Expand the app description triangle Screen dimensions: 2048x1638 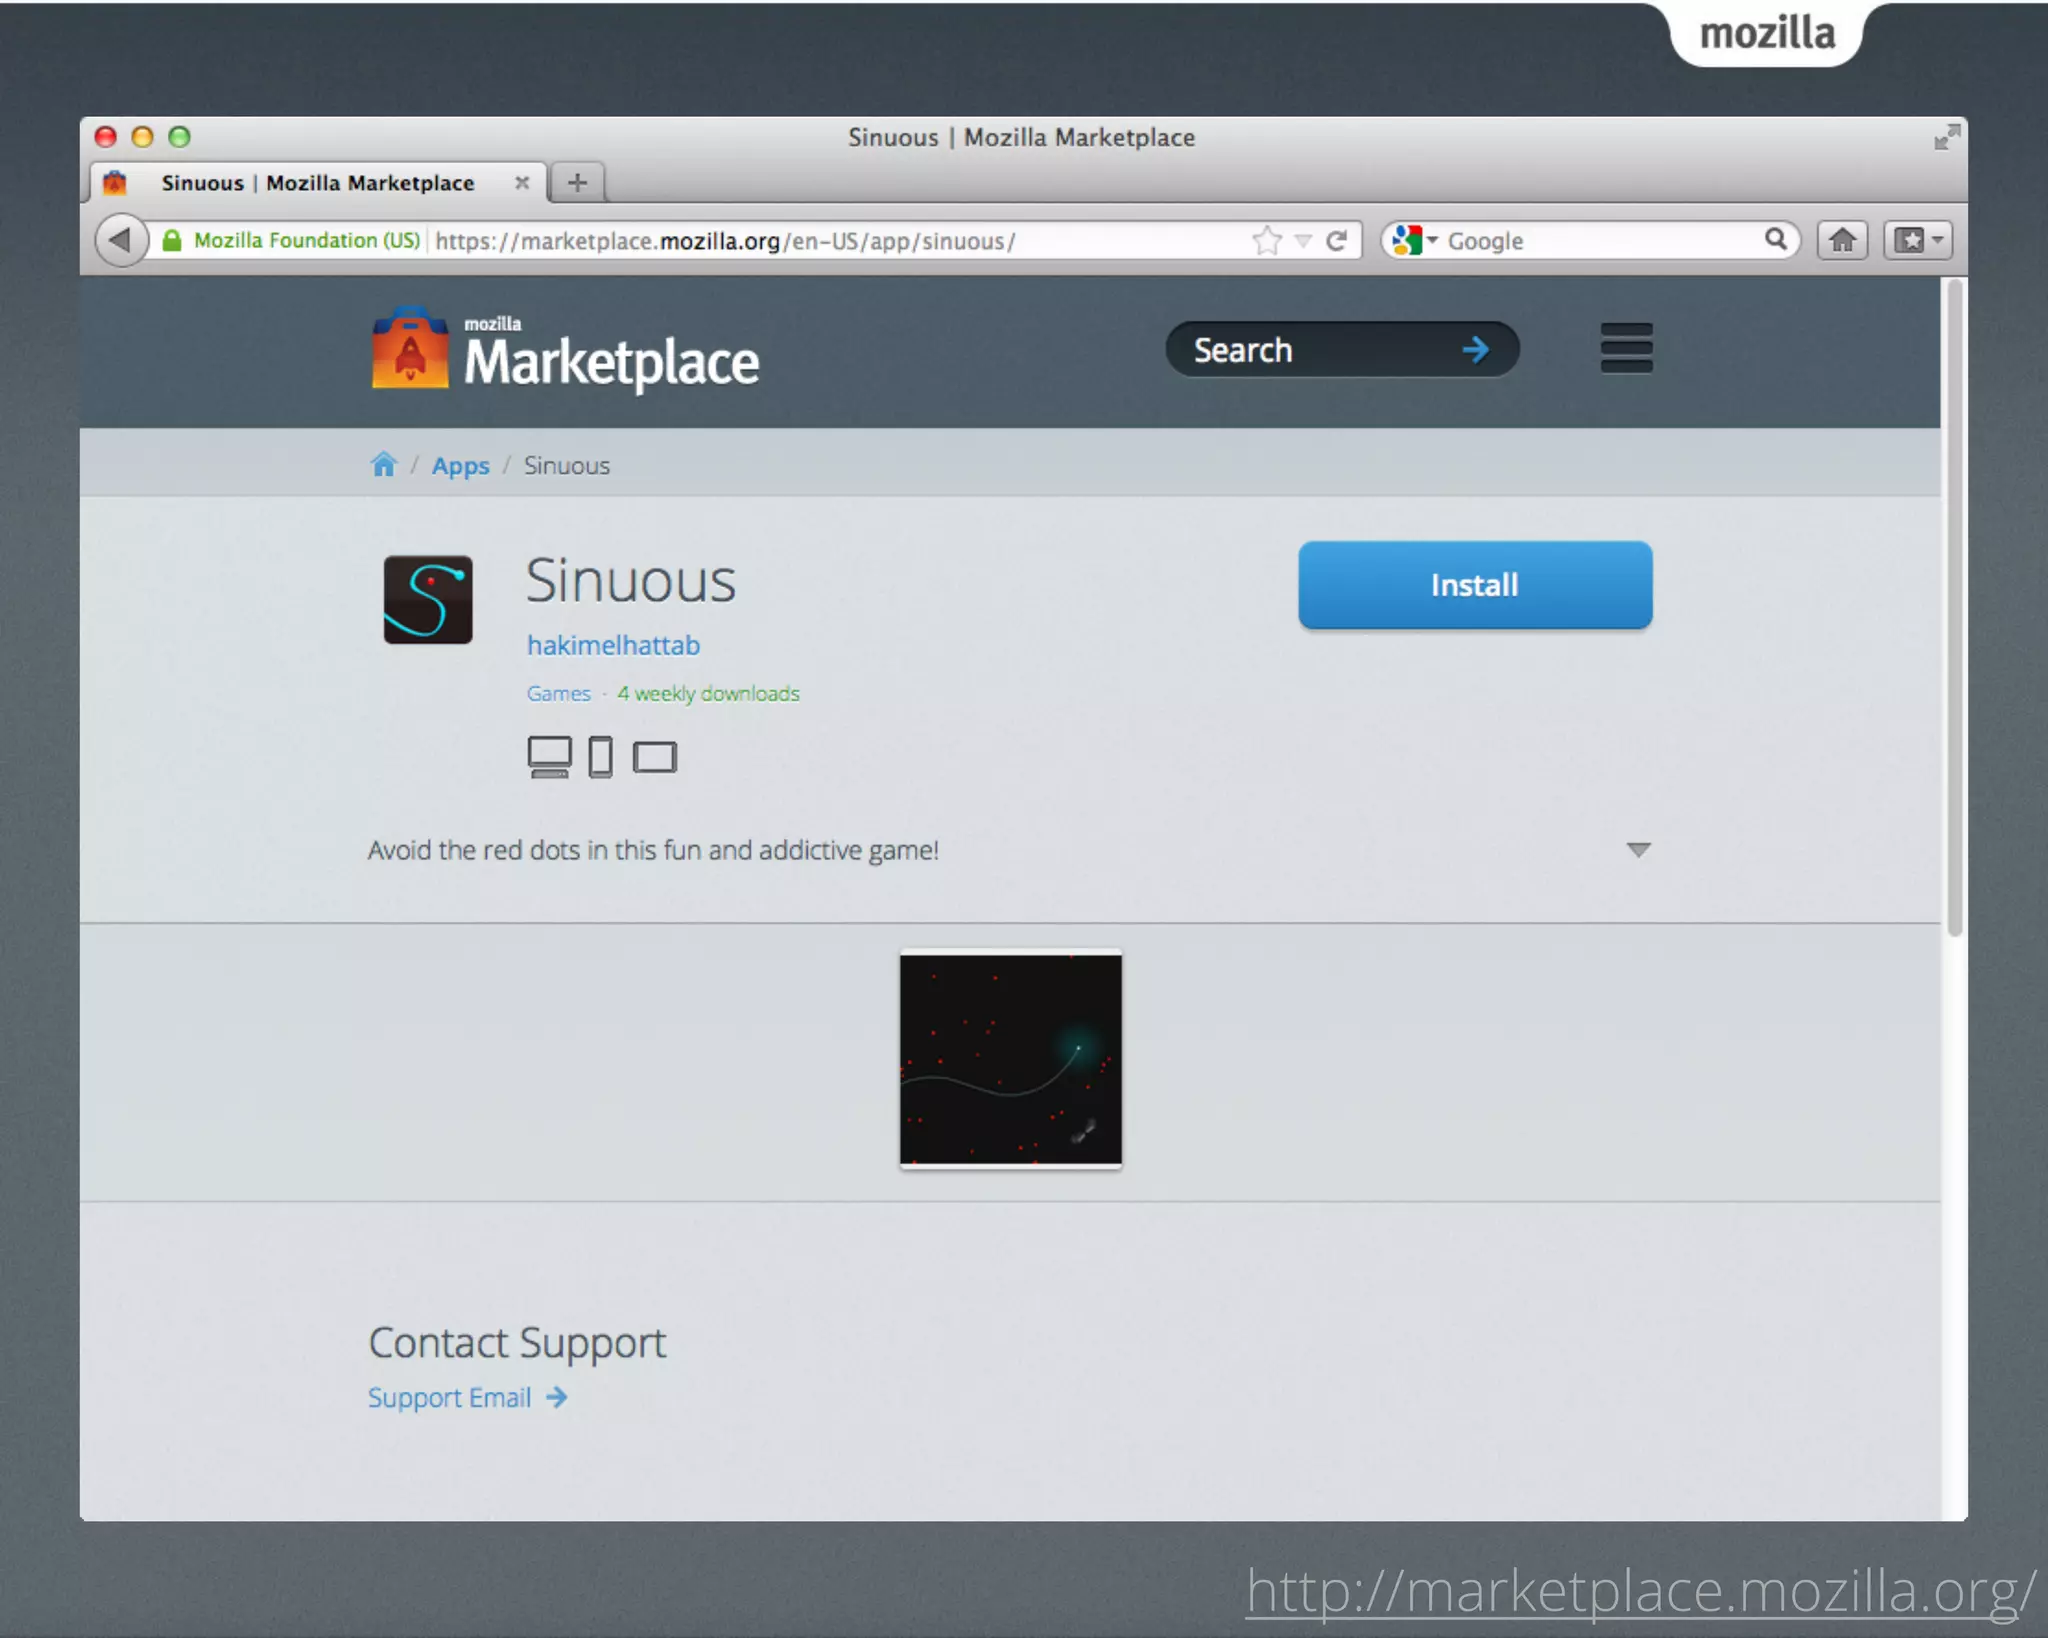click(x=1638, y=850)
